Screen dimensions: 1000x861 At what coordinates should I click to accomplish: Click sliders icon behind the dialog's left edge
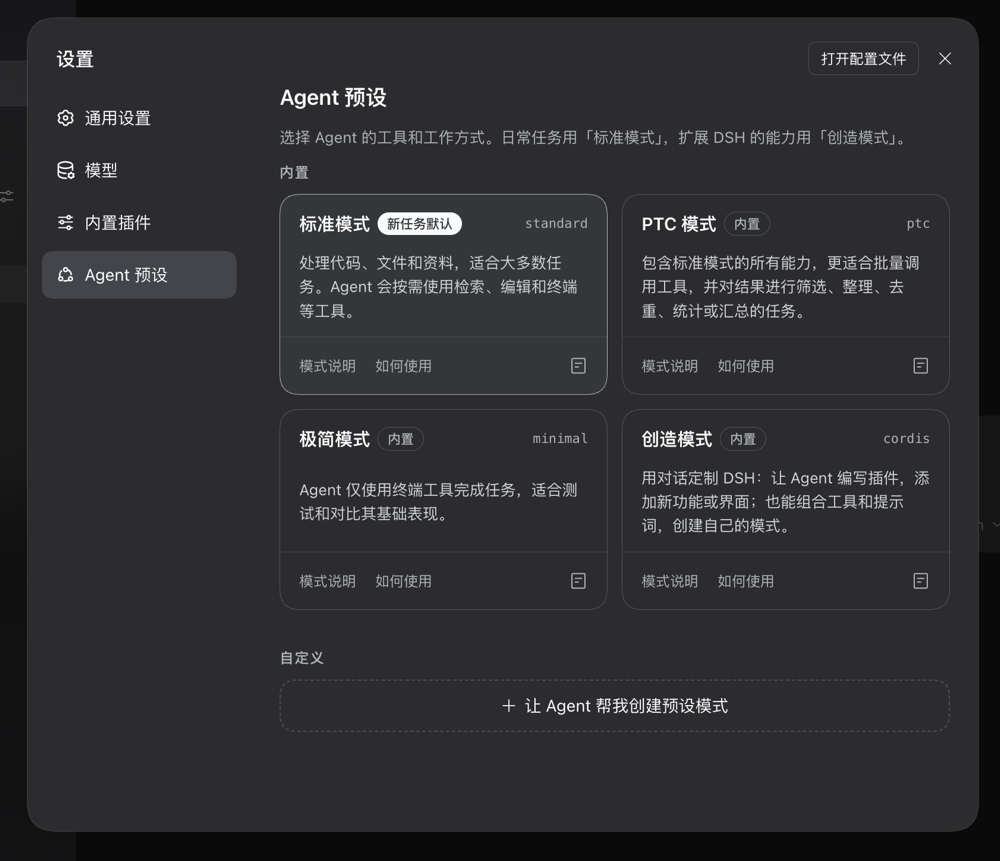[x=6, y=196]
